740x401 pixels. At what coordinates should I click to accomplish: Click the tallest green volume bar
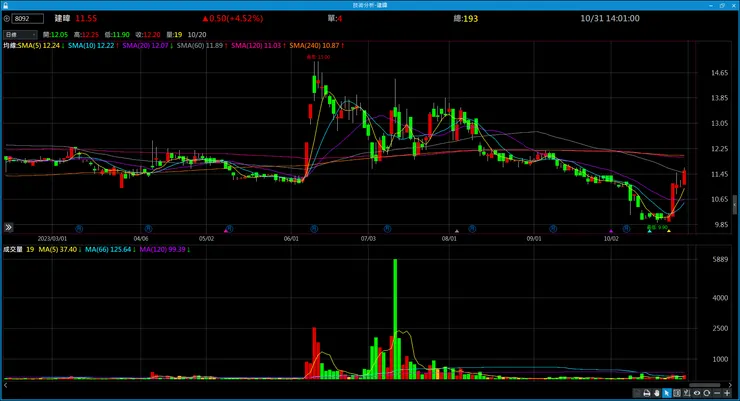(x=395, y=319)
